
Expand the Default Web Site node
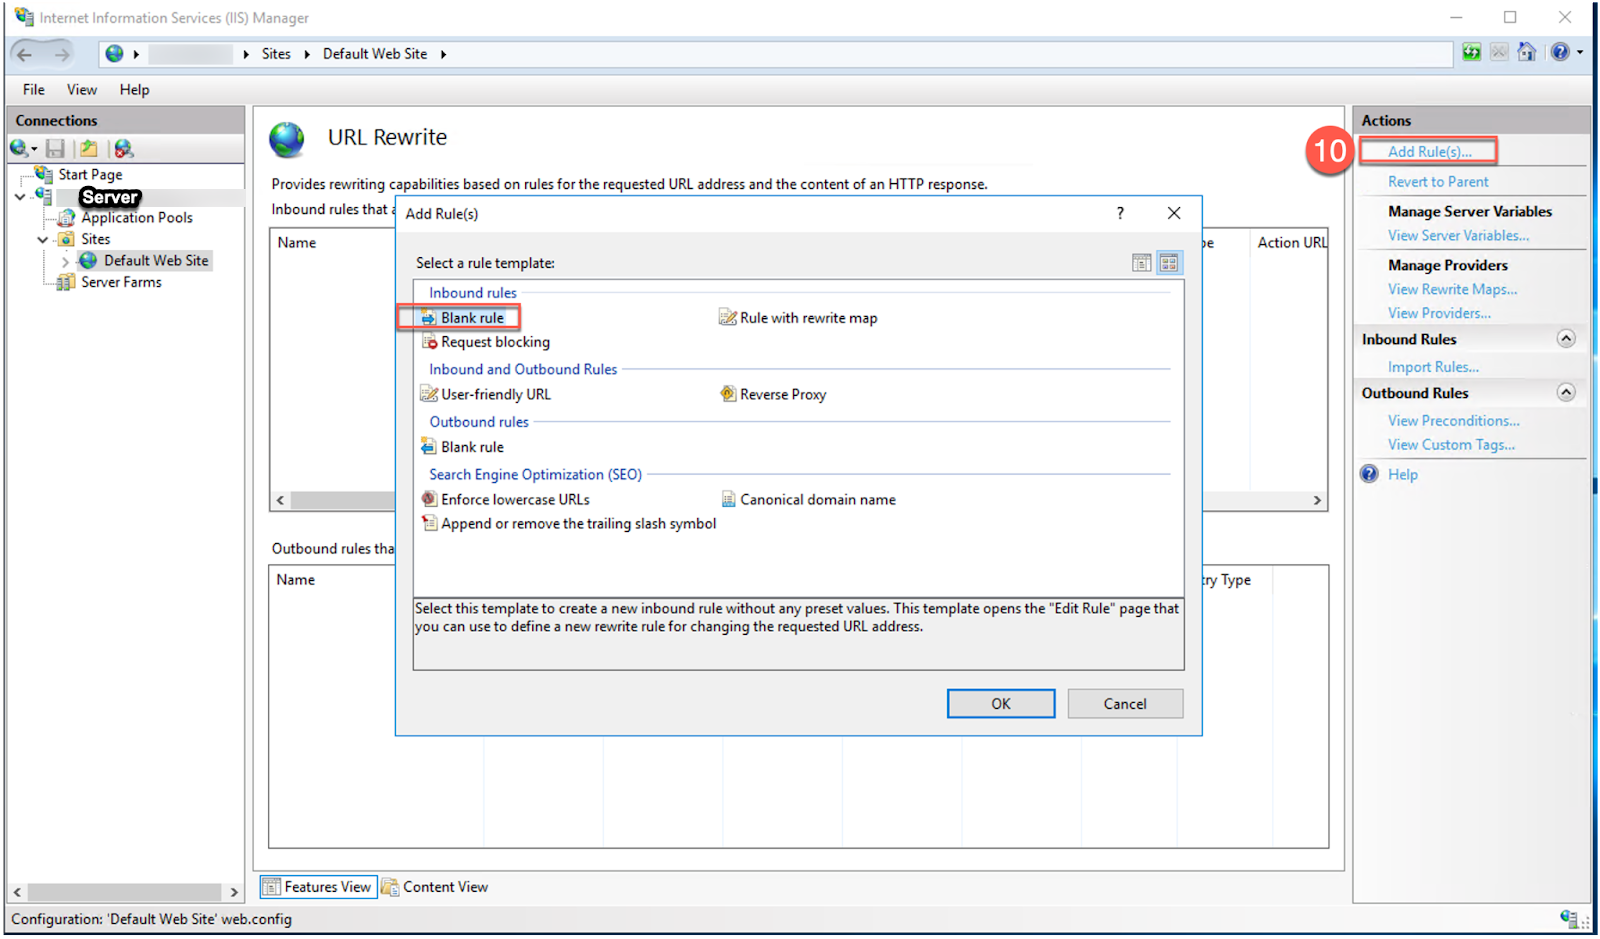pyautogui.click(x=66, y=261)
